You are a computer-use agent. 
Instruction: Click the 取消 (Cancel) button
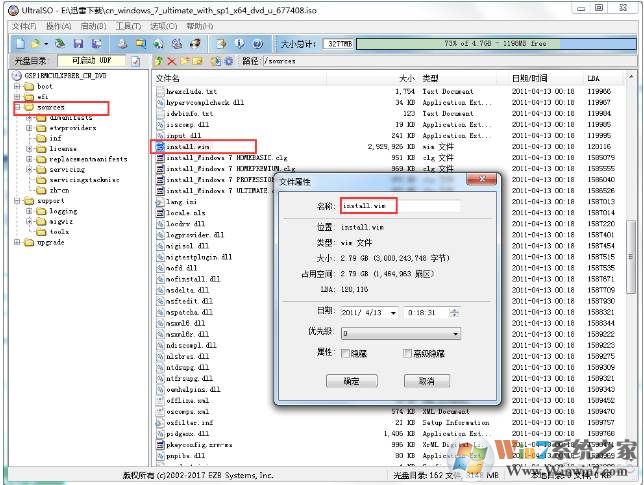point(427,381)
